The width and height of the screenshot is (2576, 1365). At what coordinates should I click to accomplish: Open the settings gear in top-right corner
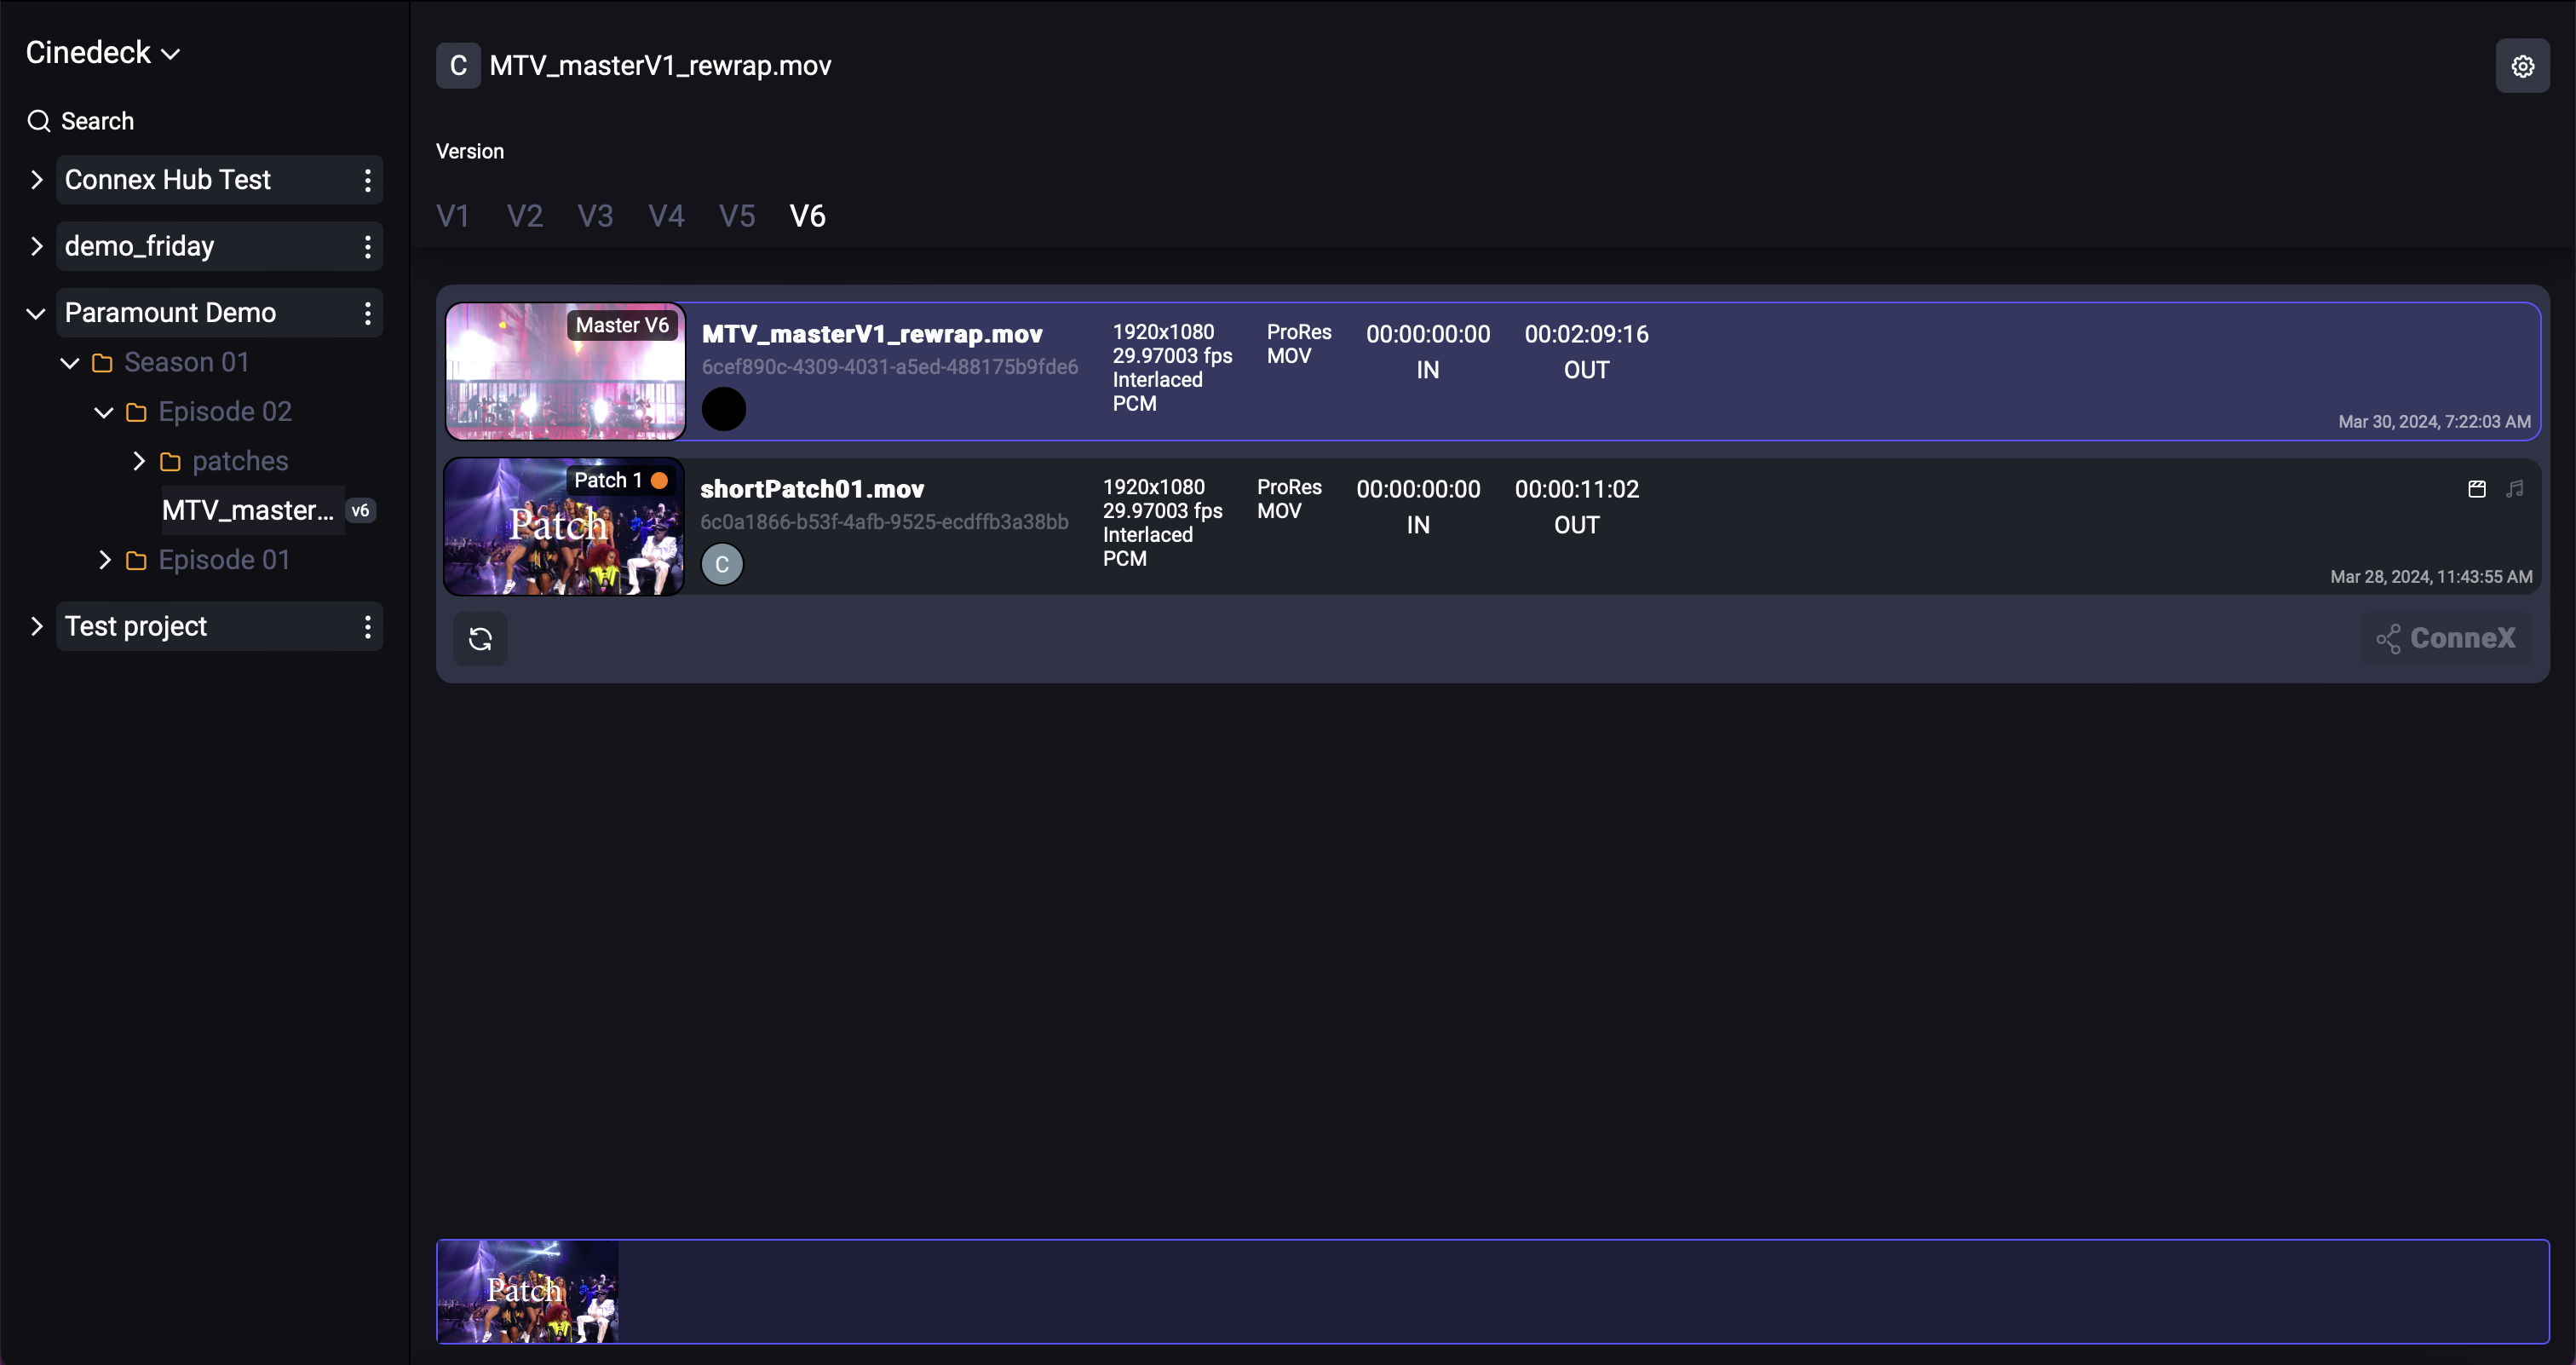[2524, 66]
